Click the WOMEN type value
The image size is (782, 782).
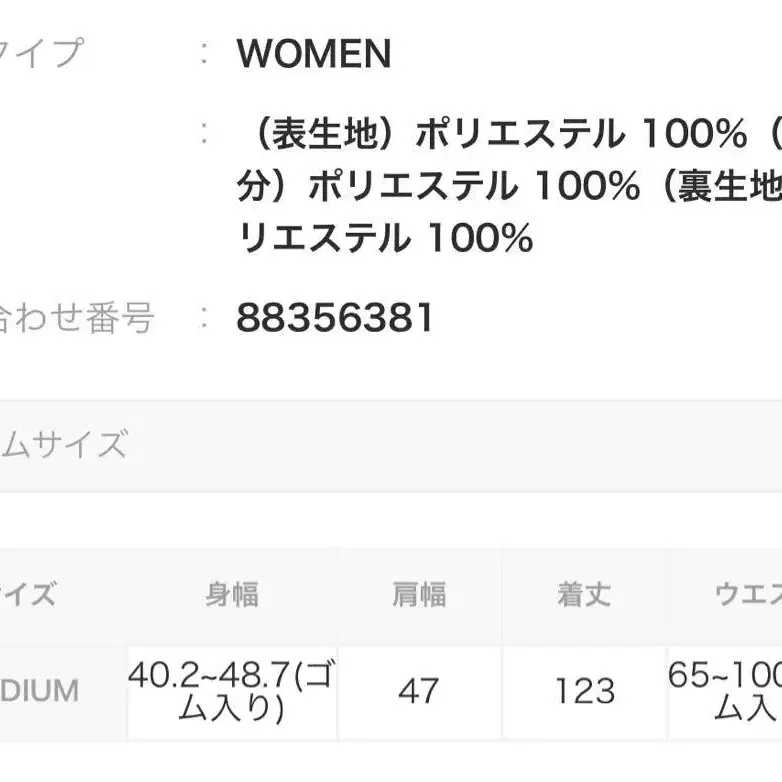pos(313,54)
